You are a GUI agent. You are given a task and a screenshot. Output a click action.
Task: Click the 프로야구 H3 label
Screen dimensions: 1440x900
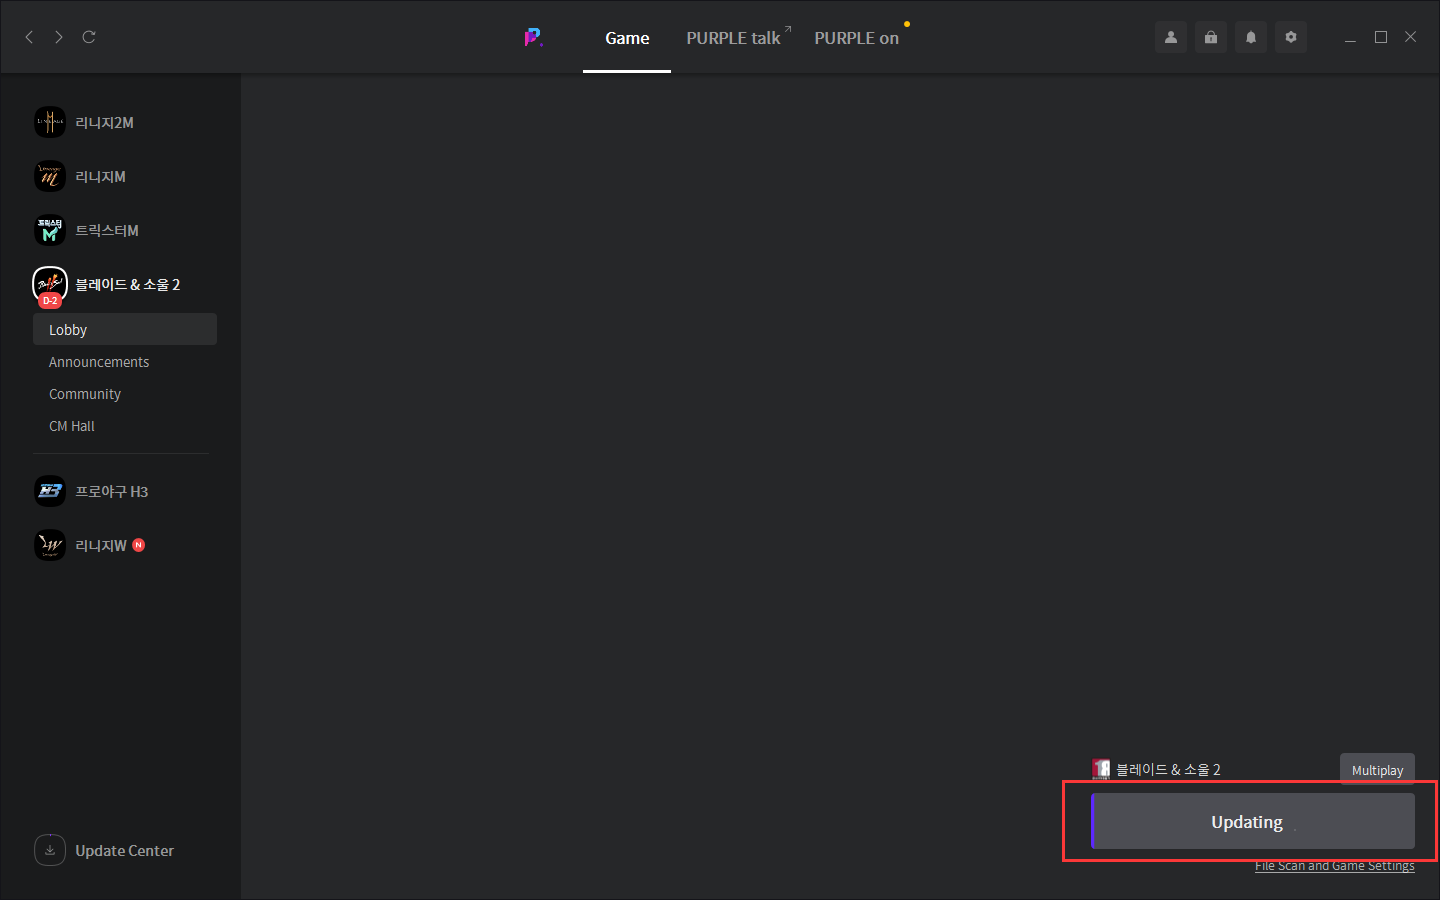tap(112, 491)
